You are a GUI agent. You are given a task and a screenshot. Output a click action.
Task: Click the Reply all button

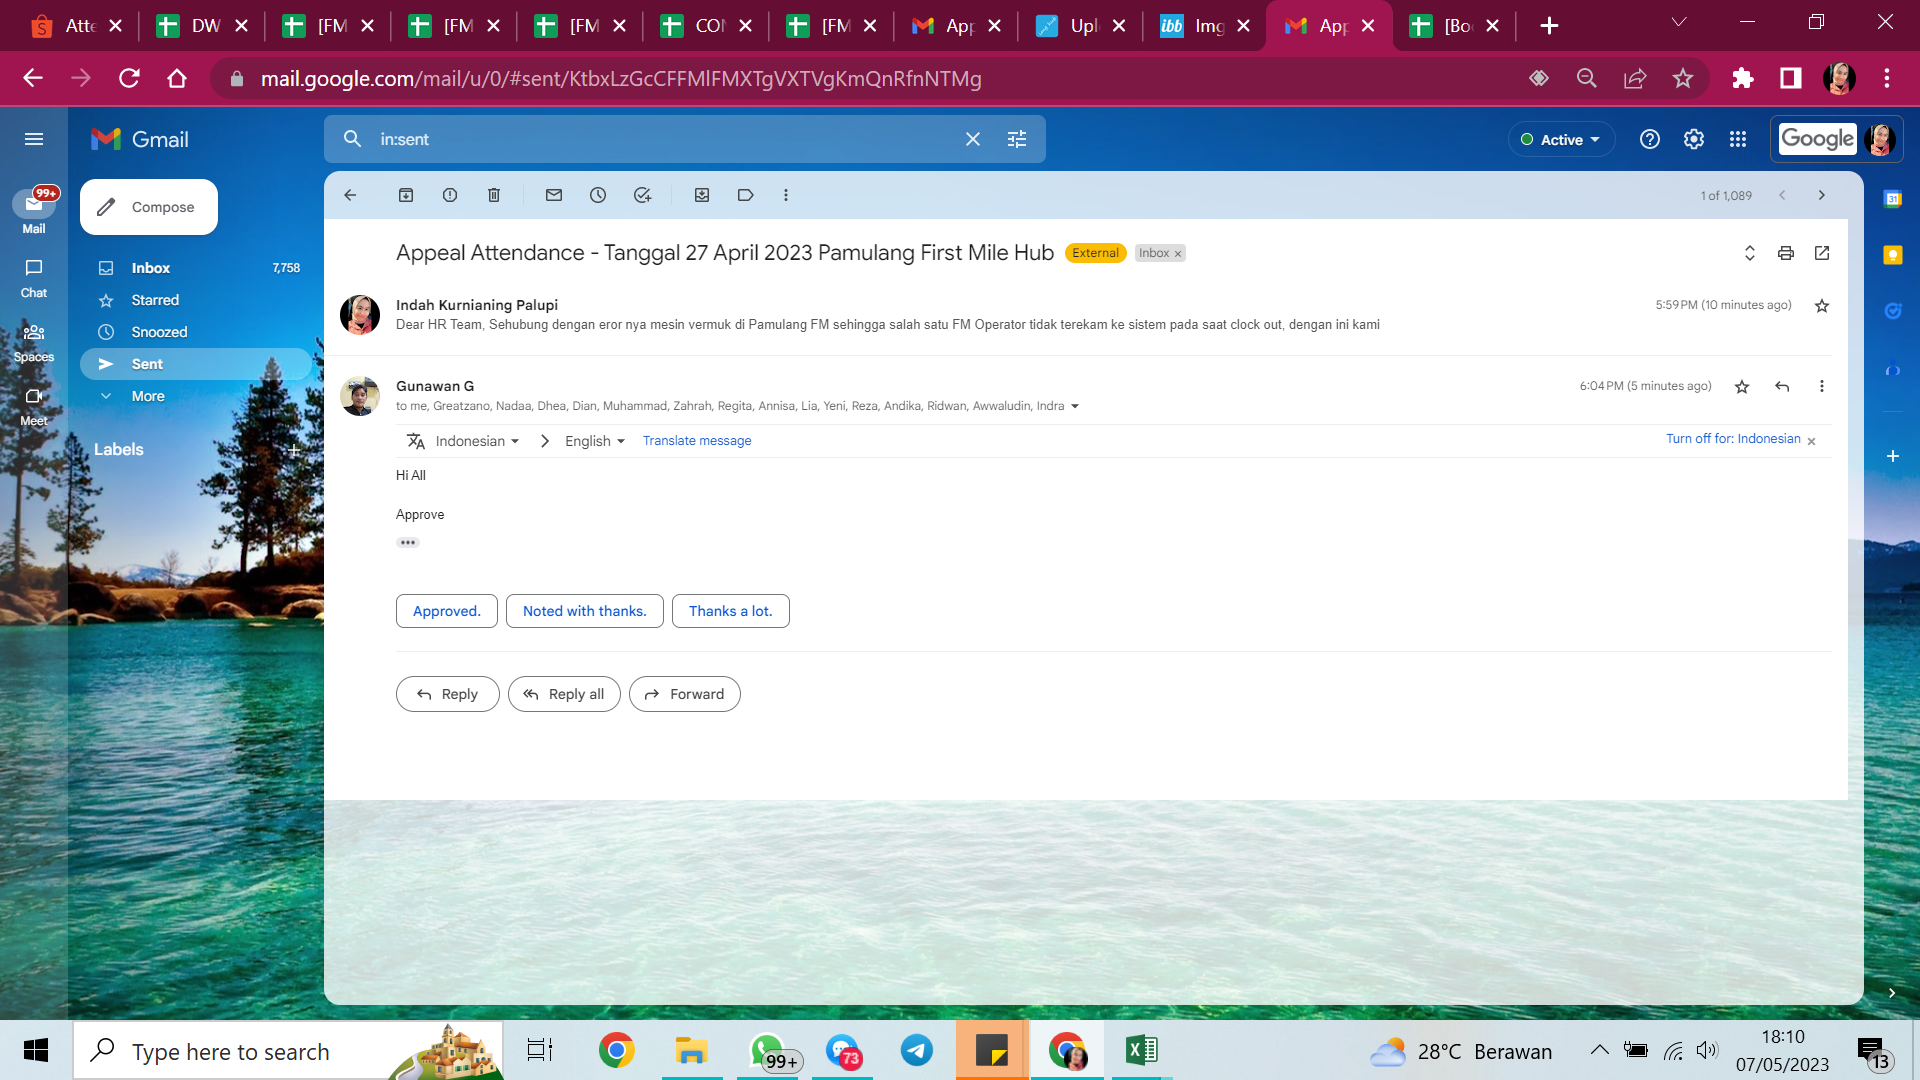564,694
